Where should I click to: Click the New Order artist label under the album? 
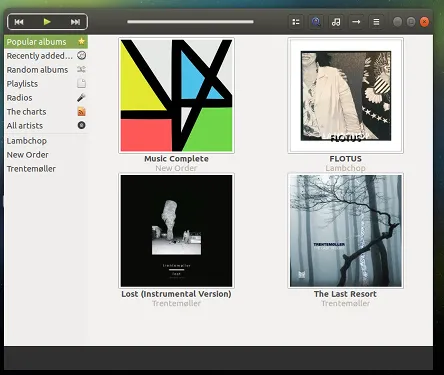pos(176,168)
